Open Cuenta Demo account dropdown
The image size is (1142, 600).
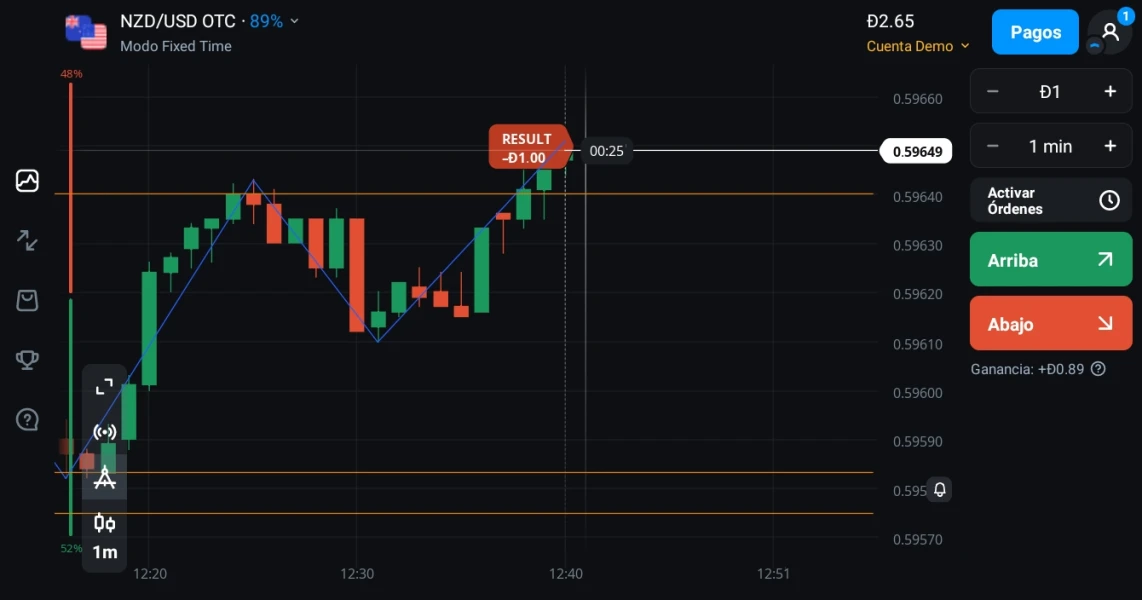918,46
